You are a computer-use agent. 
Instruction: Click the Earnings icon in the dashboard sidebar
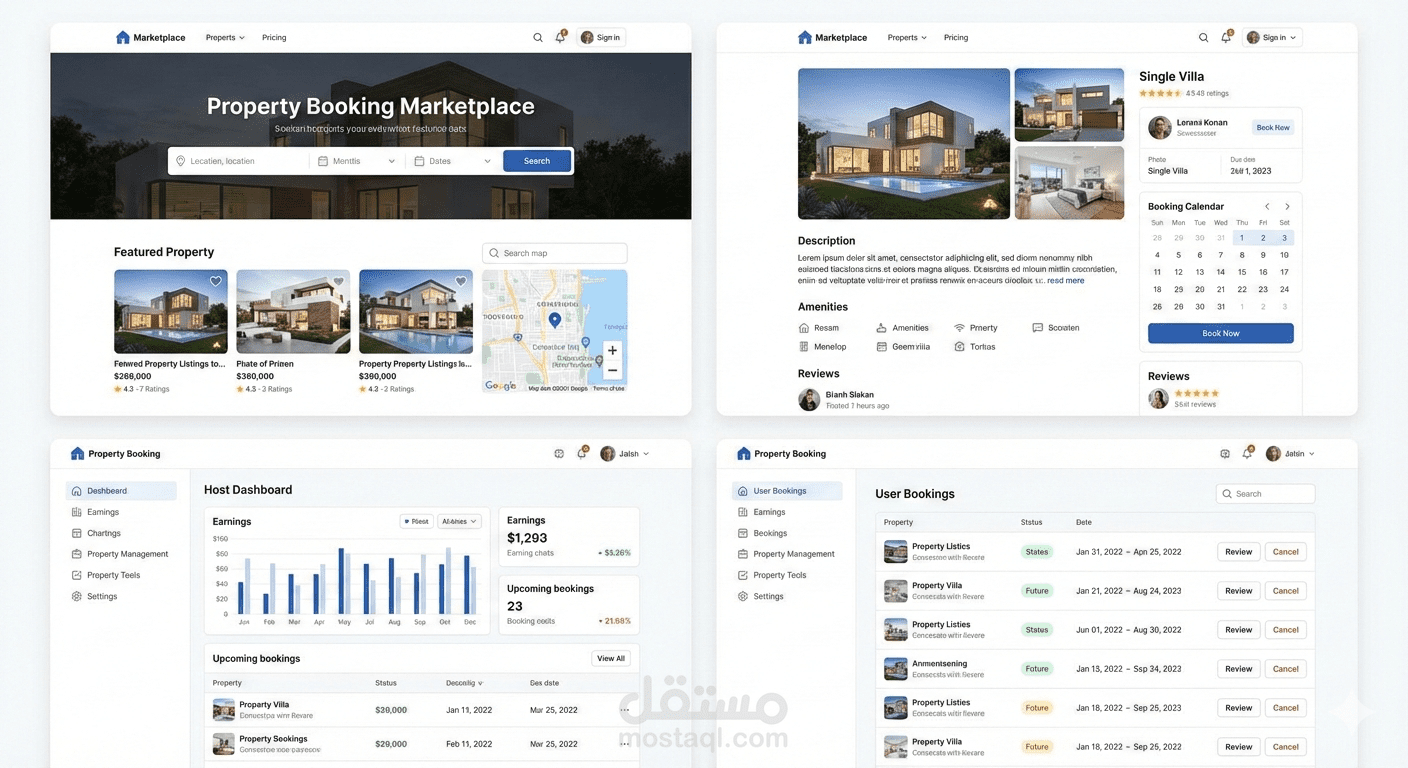pyautogui.click(x=77, y=512)
